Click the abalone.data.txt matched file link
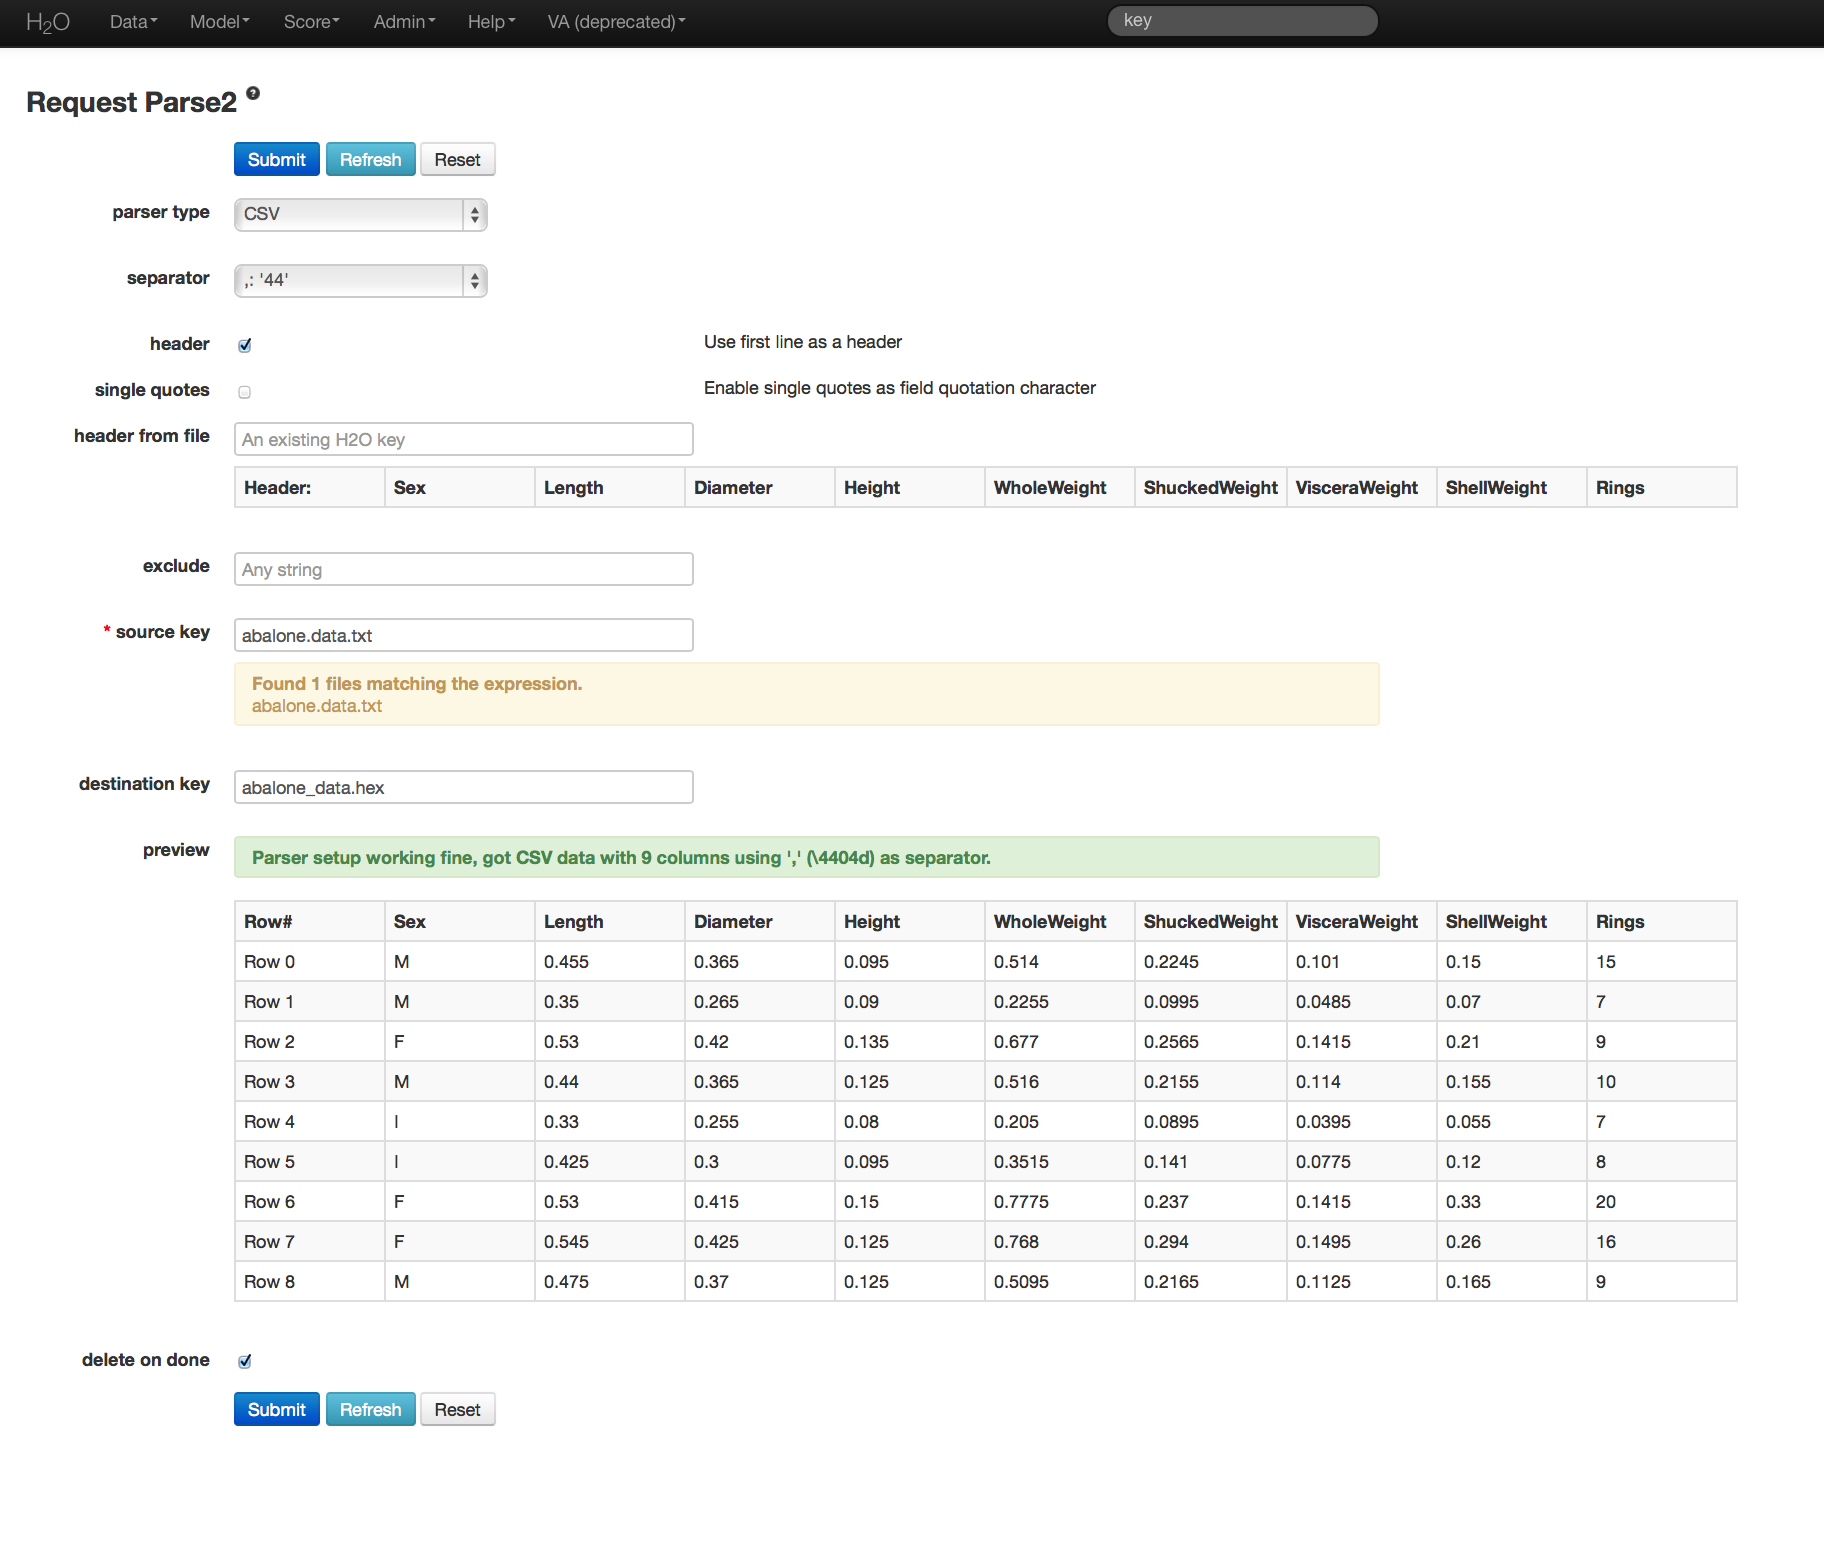The image size is (1824, 1552). 317,706
